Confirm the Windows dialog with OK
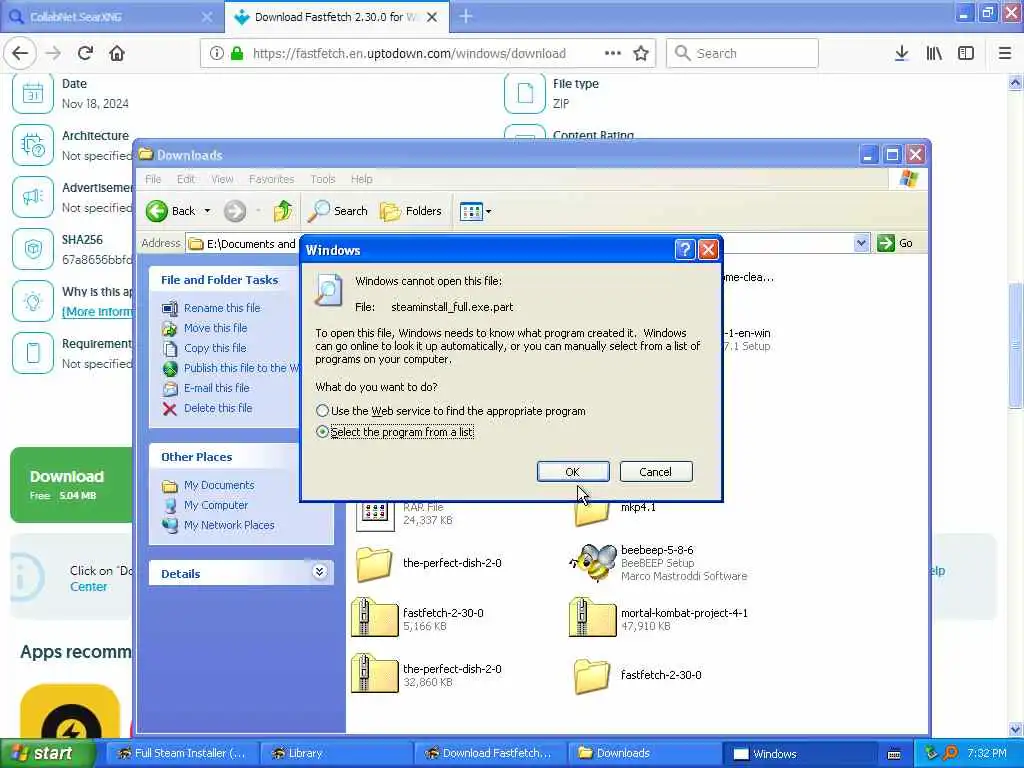The image size is (1024, 768). (x=573, y=472)
